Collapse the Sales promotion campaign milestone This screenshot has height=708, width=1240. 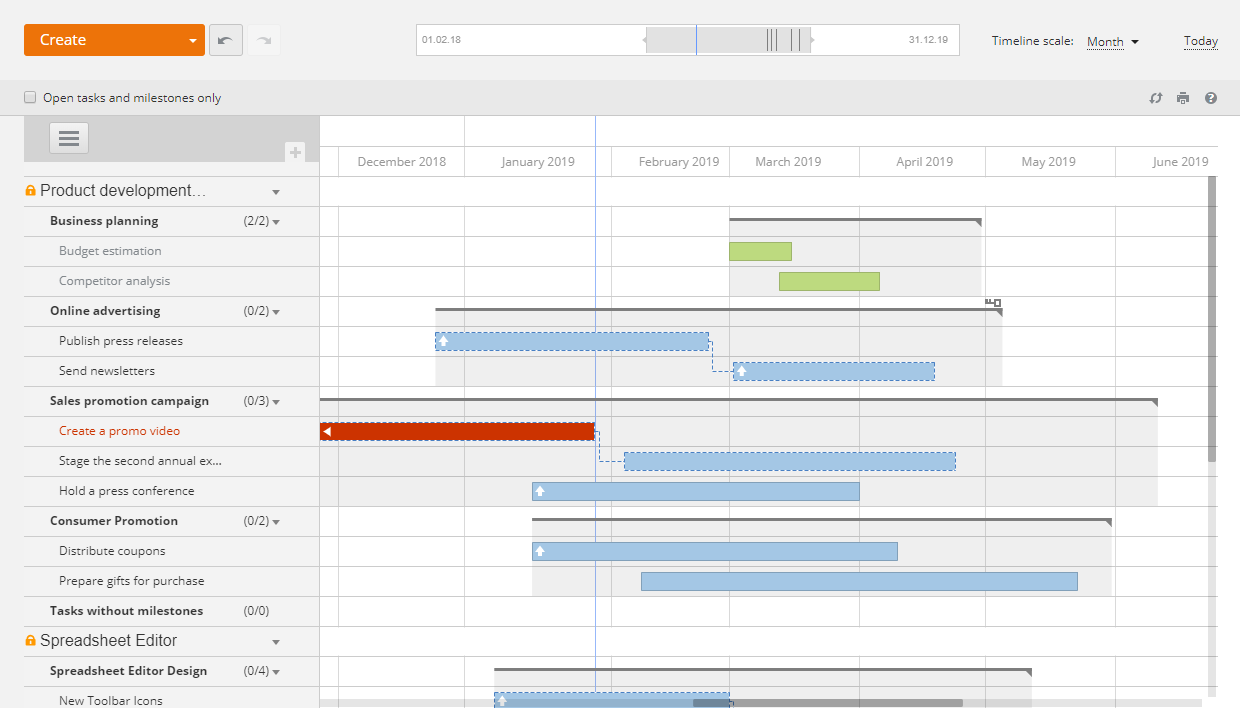click(x=276, y=402)
